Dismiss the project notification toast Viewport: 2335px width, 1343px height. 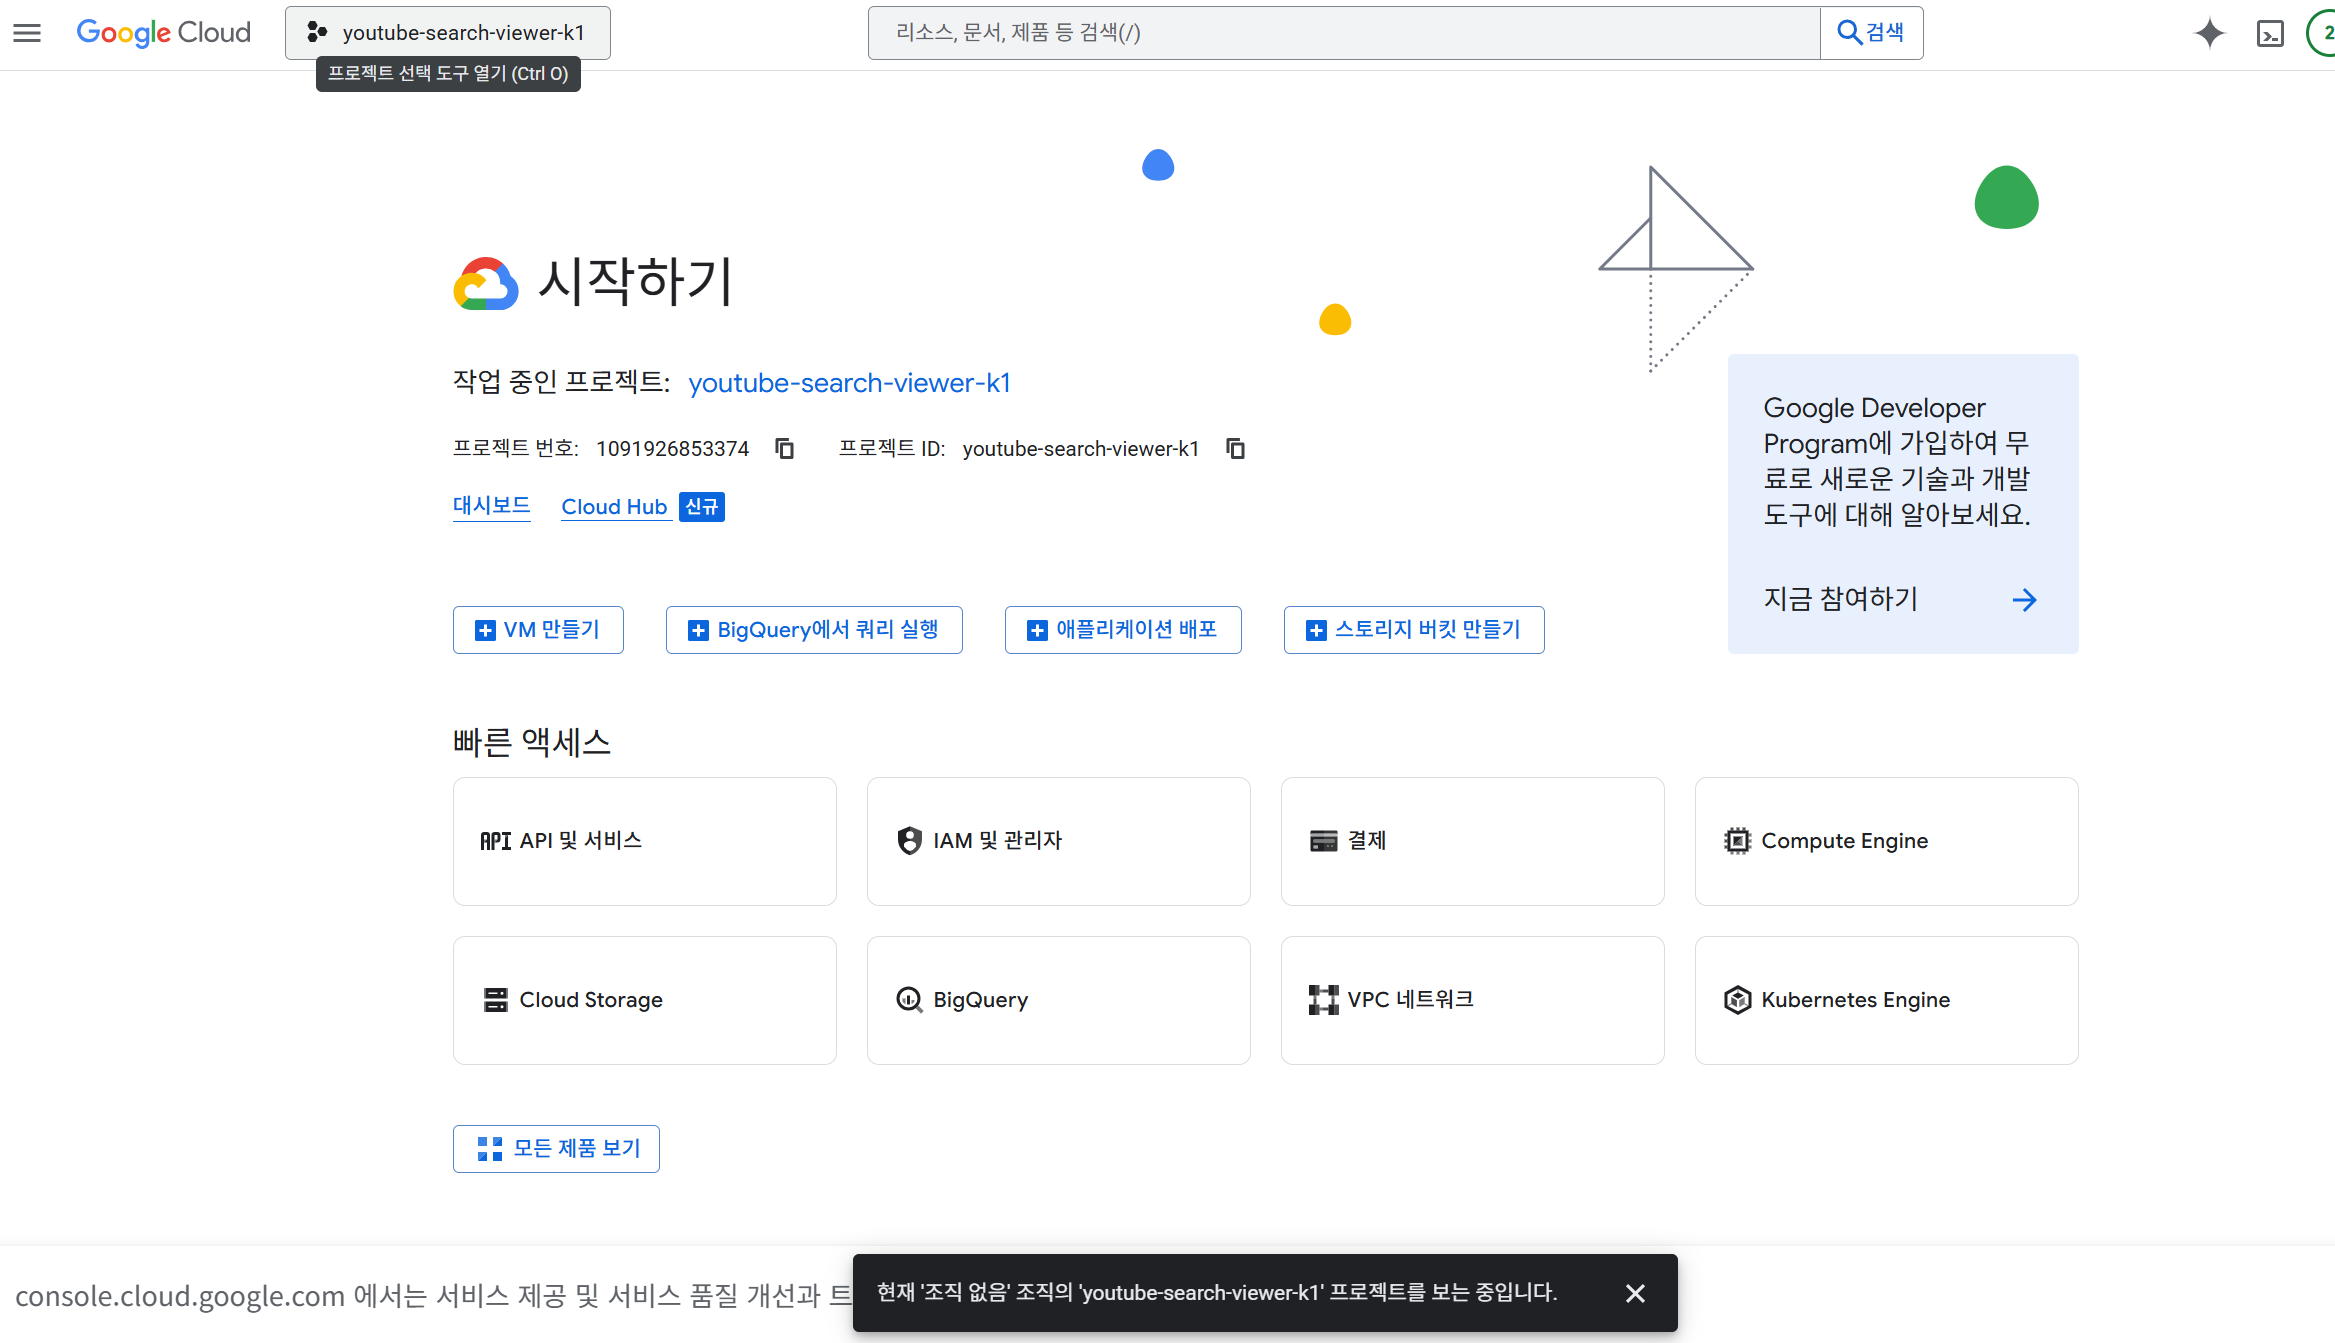(x=1635, y=1293)
